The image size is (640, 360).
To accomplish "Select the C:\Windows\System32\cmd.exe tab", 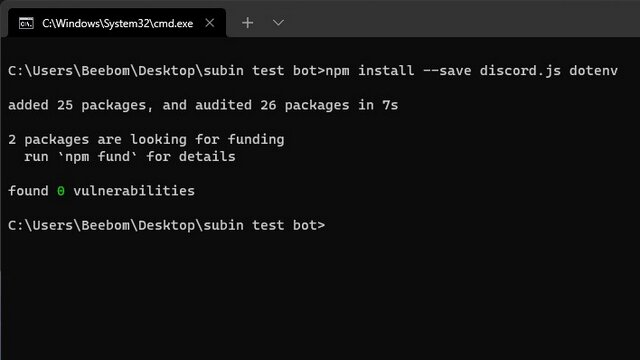I will click(117, 23).
